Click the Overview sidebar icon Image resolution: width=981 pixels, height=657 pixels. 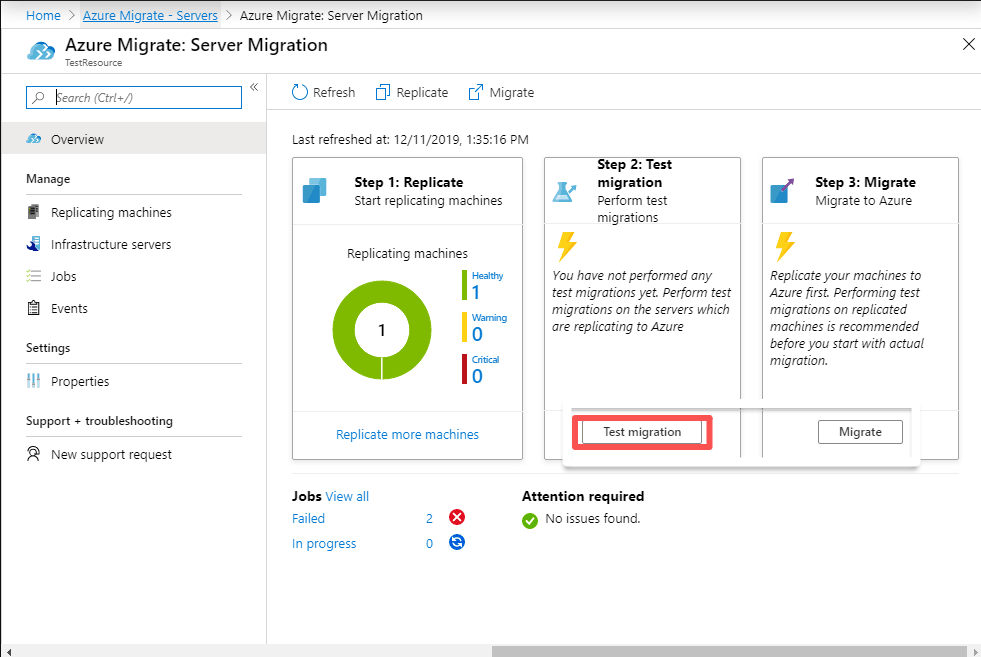[x=34, y=139]
